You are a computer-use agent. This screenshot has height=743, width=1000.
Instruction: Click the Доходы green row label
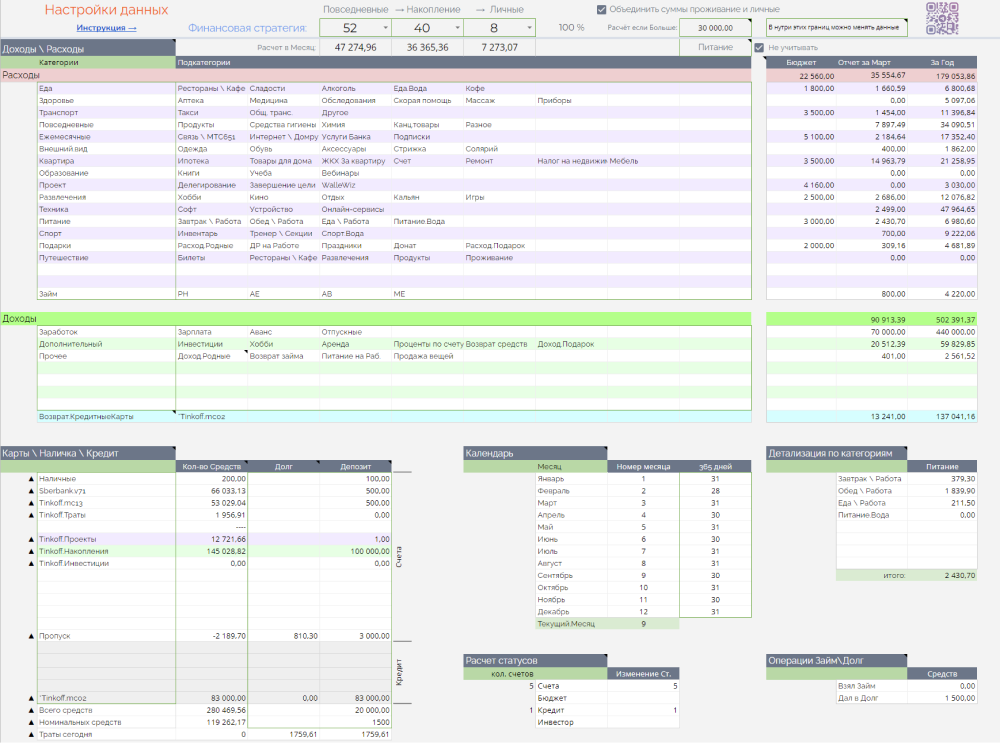coord(19,319)
